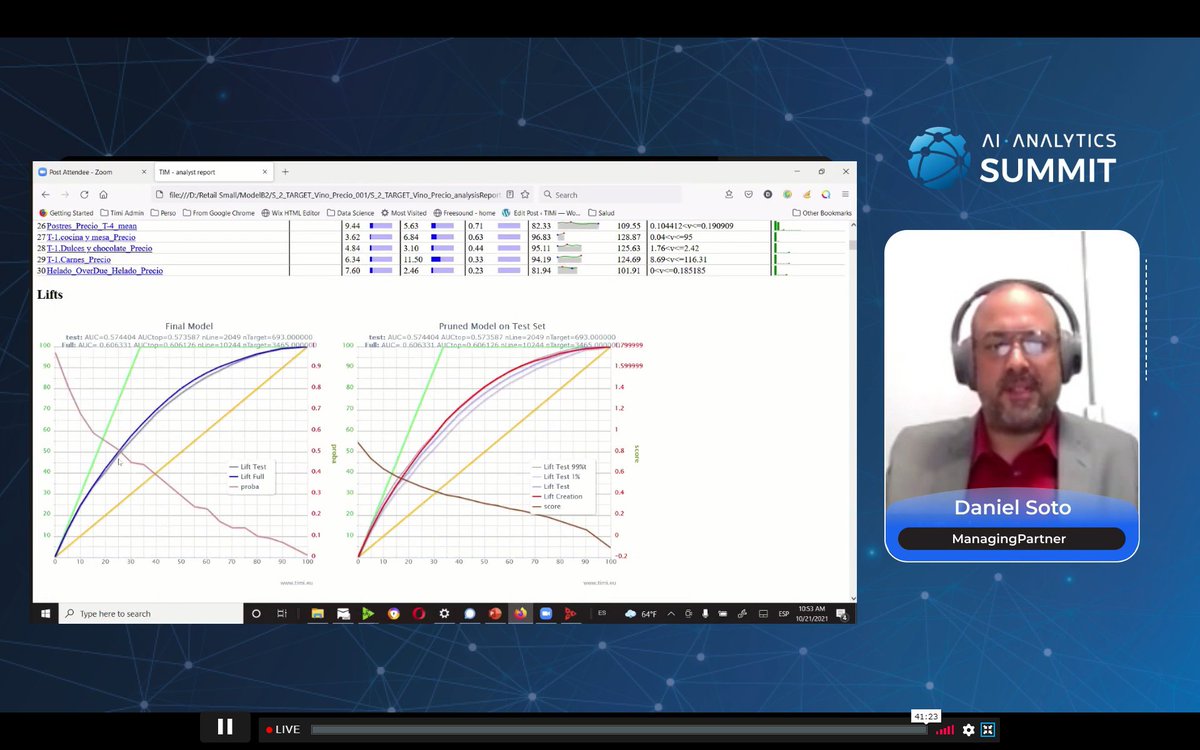Open Windows notification center
This screenshot has height=750, width=1200.
point(843,613)
